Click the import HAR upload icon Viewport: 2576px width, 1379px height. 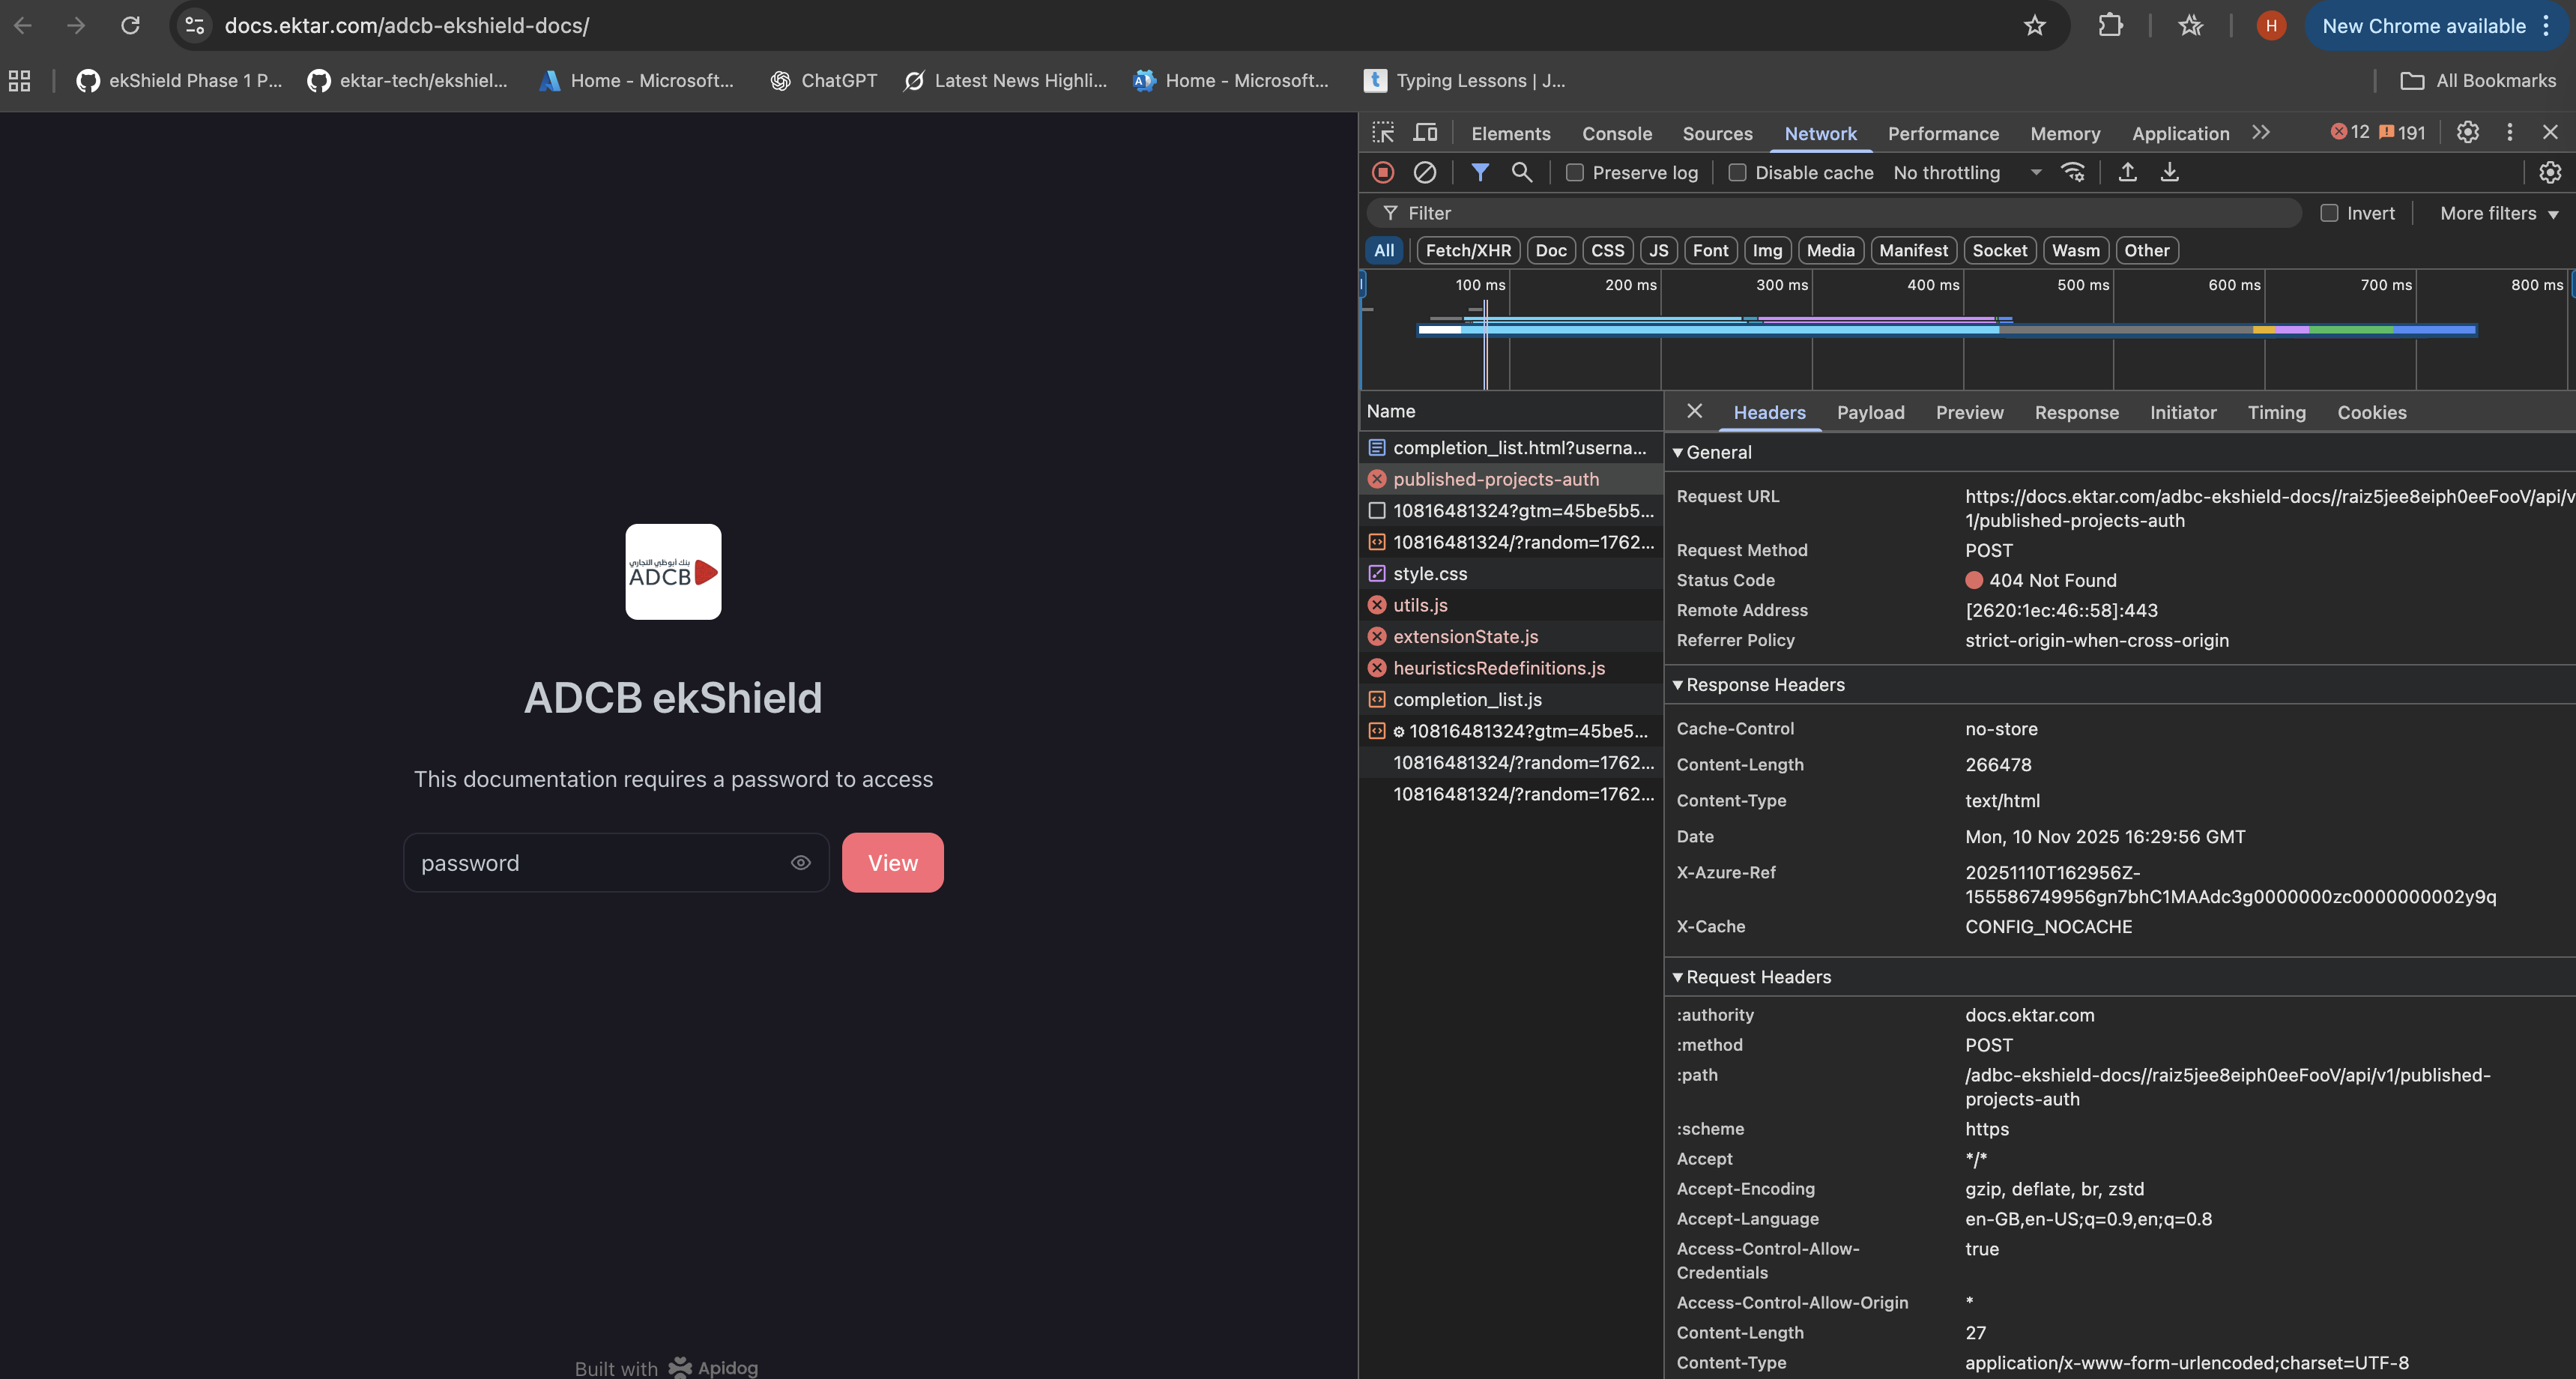click(2127, 172)
